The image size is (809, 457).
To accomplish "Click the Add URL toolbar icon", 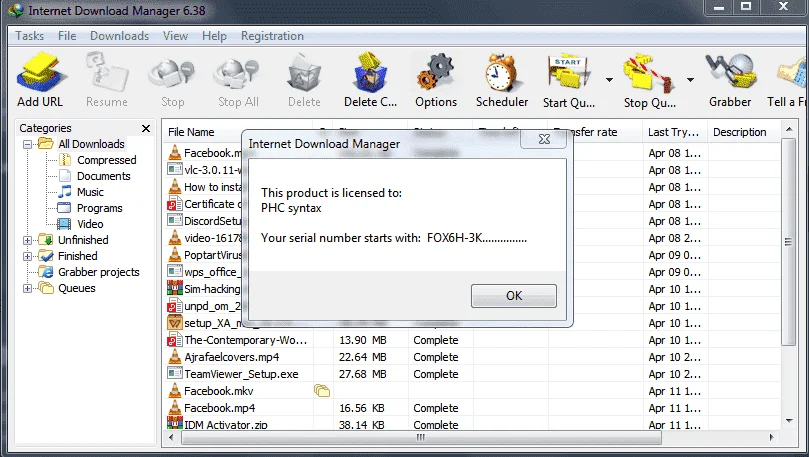I will tap(40, 73).
